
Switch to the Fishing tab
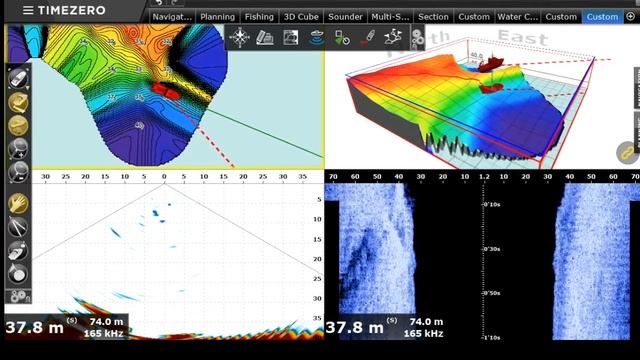[259, 17]
